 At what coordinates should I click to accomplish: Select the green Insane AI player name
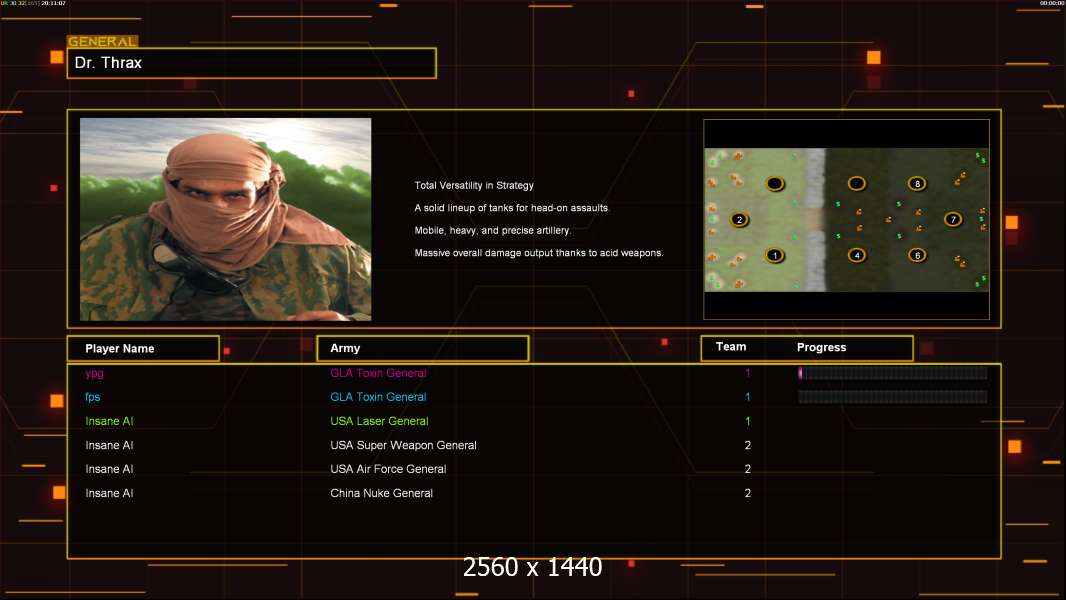[x=109, y=421]
